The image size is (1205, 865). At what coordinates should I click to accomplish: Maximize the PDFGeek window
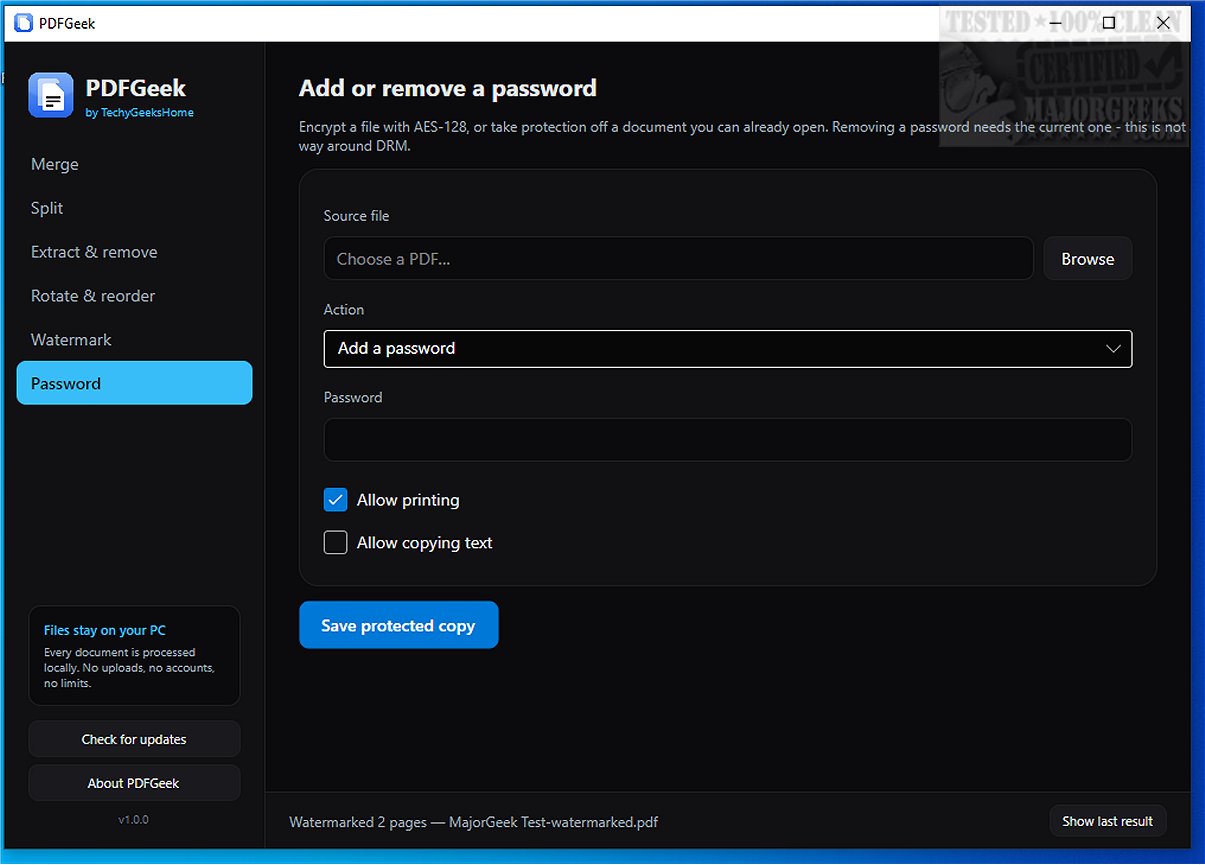click(1108, 22)
